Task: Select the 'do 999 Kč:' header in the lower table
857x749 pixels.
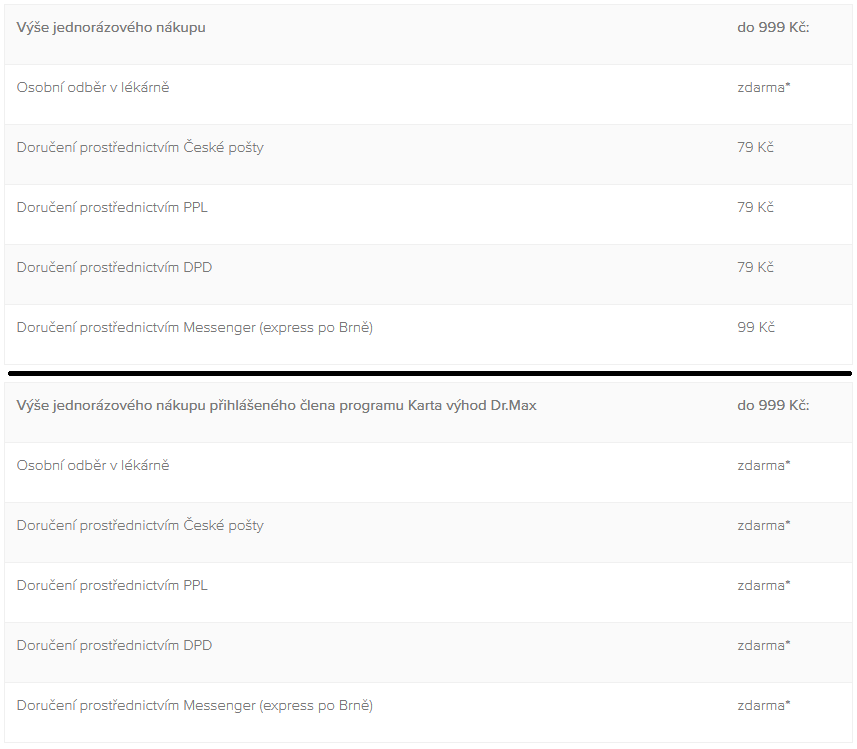Action: pyautogui.click(x=773, y=406)
